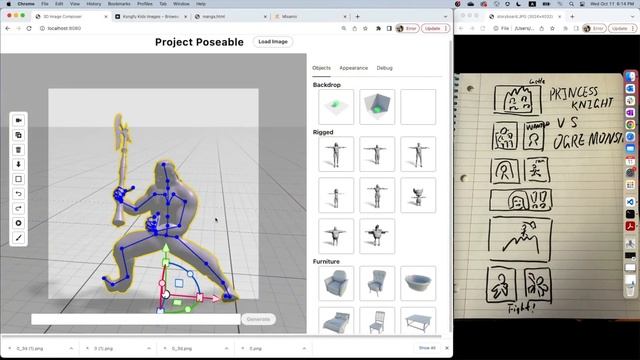640x360 pixels.
Task: Open Chrome from the dock
Action: click(x=630, y=124)
